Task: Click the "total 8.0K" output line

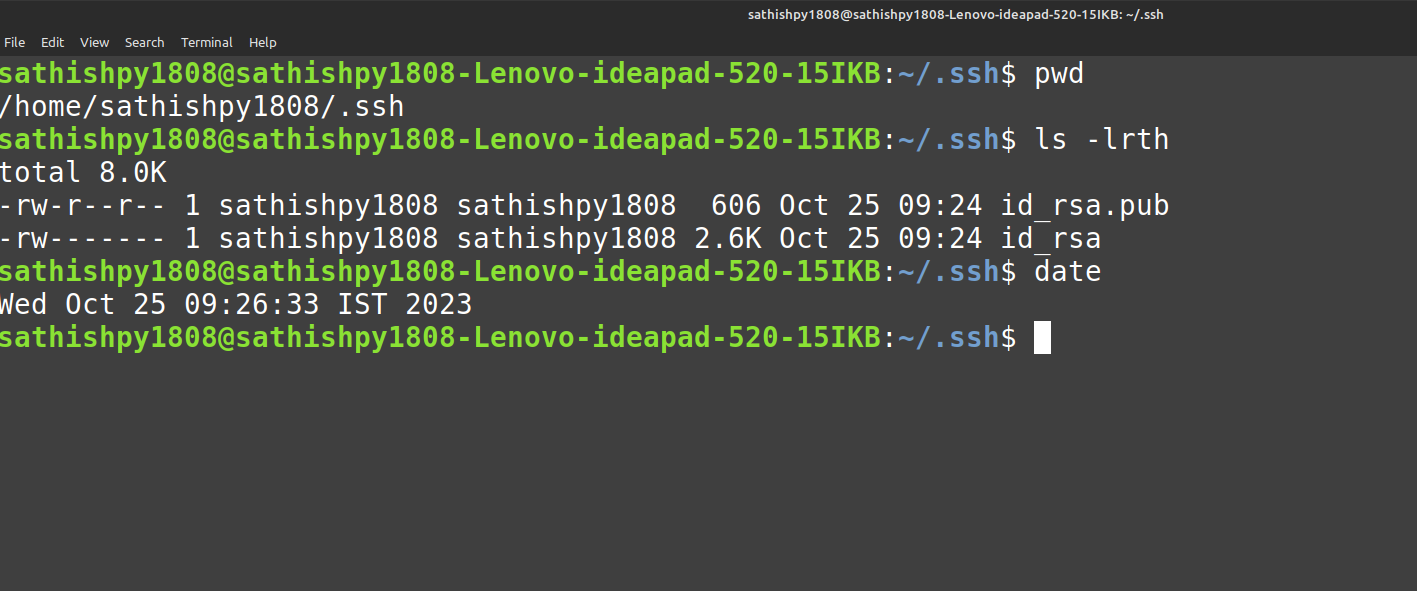Action: pos(84,173)
